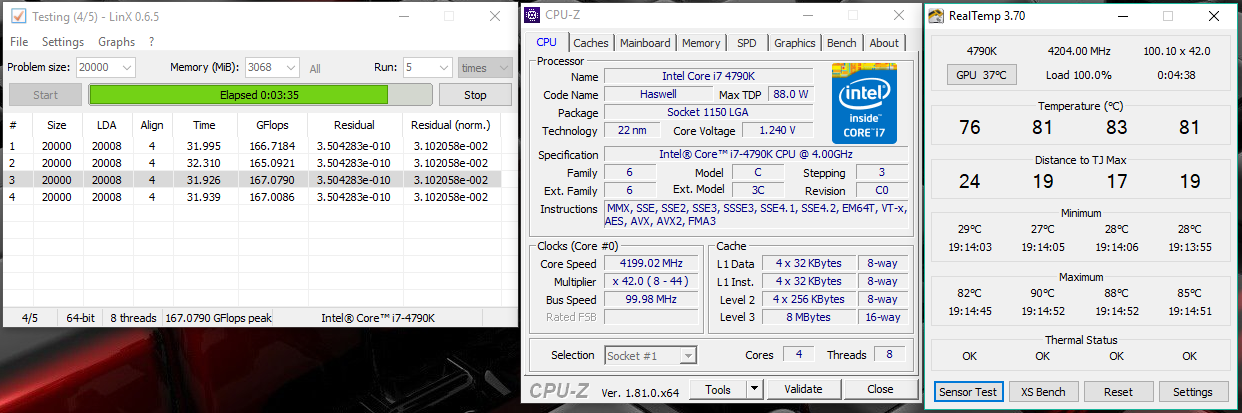
Task: Click the 90°C maximum temperature value
Action: click(x=1043, y=293)
